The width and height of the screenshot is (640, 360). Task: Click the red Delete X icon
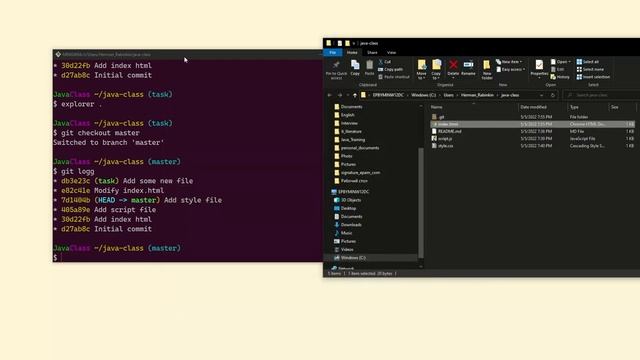point(453,64)
